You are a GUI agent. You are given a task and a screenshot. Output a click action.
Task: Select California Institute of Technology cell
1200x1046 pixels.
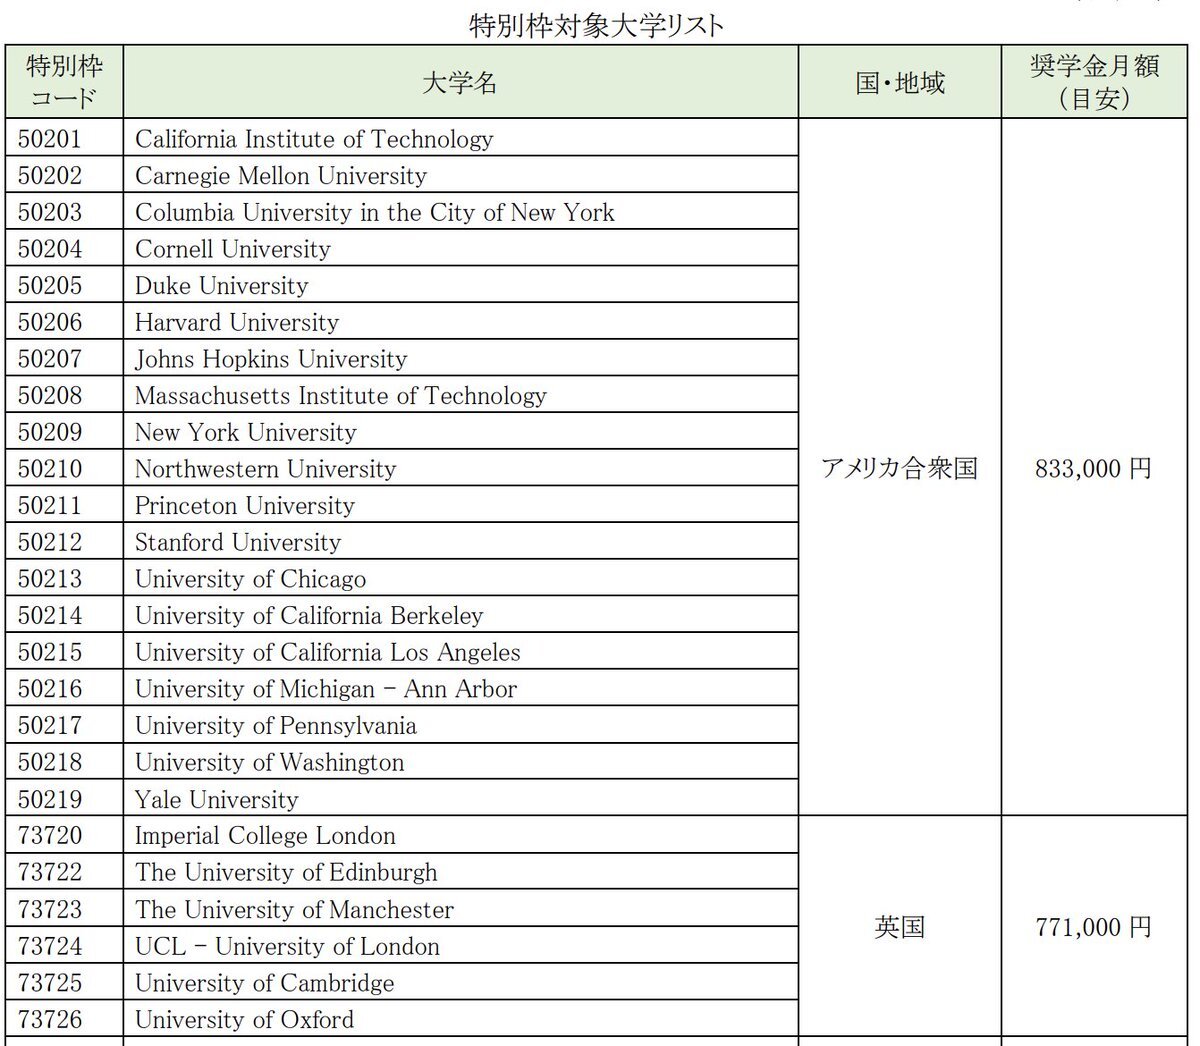[461, 138]
